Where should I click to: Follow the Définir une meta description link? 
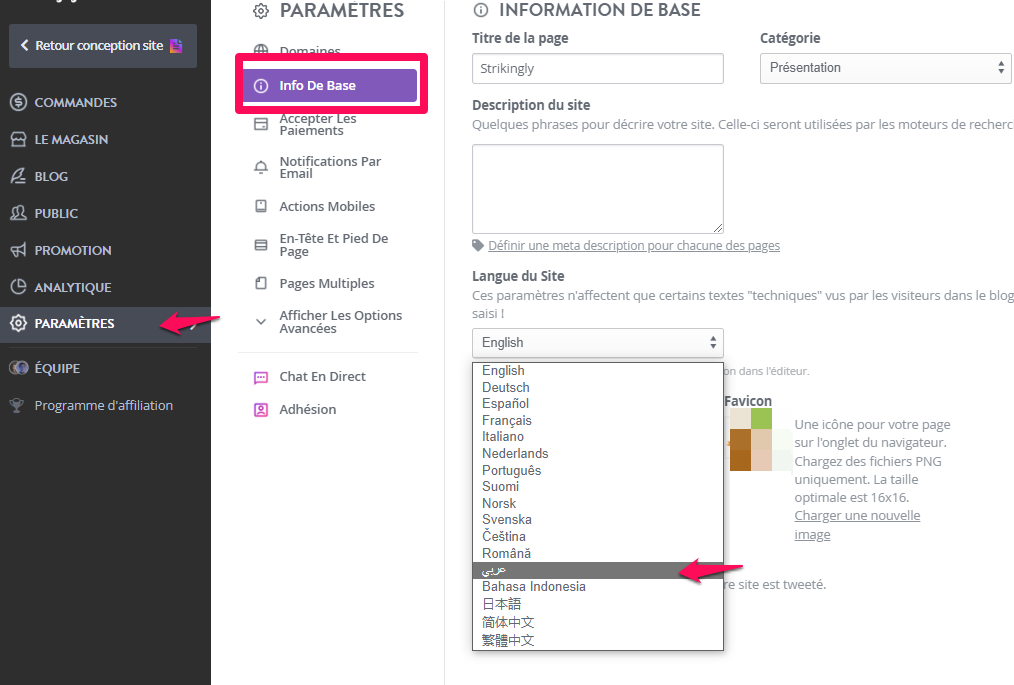click(634, 246)
